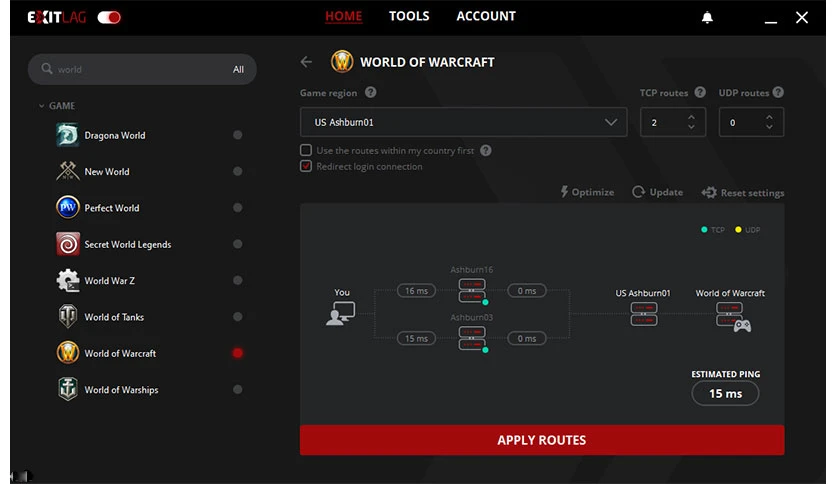
Task: Select the Dragona World game icon
Action: (x=68, y=135)
